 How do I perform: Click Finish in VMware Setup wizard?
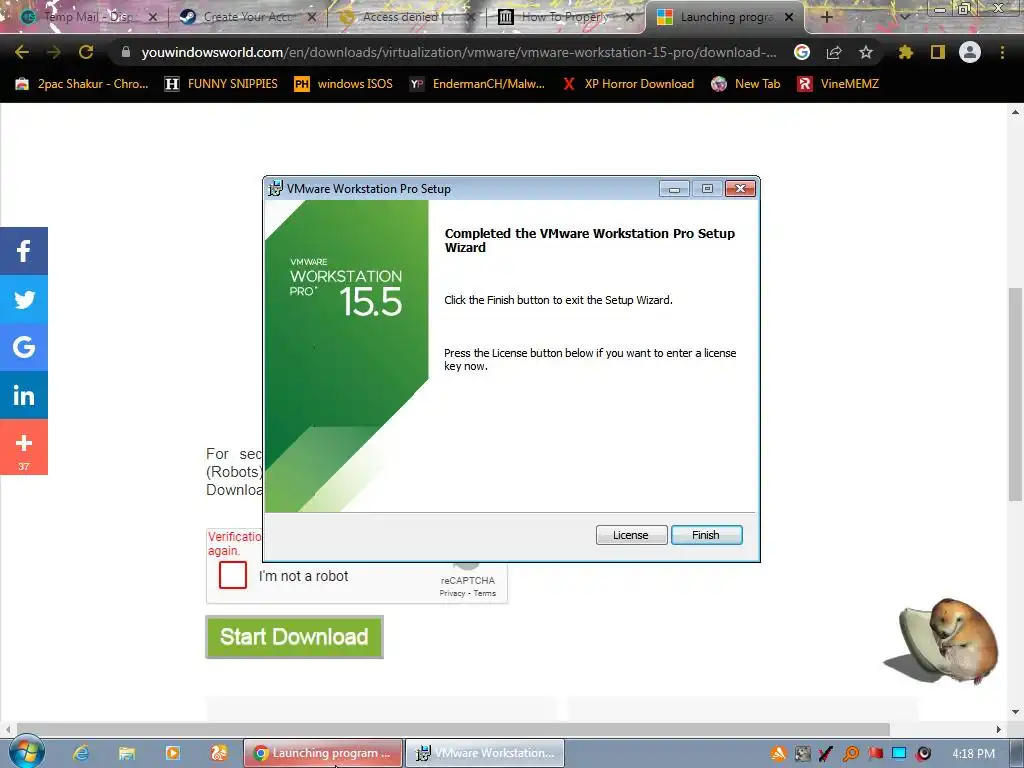coord(706,535)
